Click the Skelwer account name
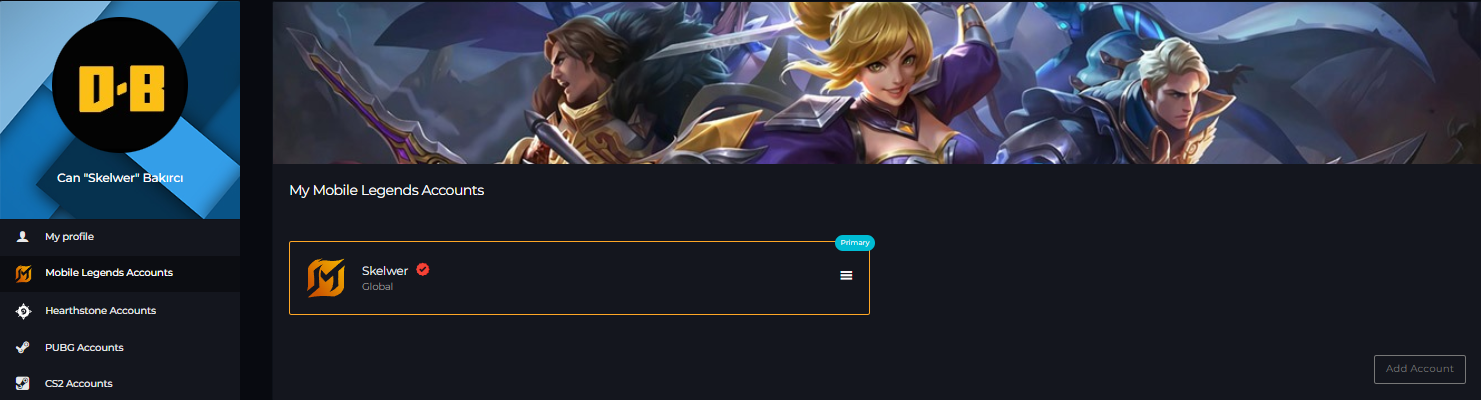This screenshot has height=400, width=1481. 385,271
